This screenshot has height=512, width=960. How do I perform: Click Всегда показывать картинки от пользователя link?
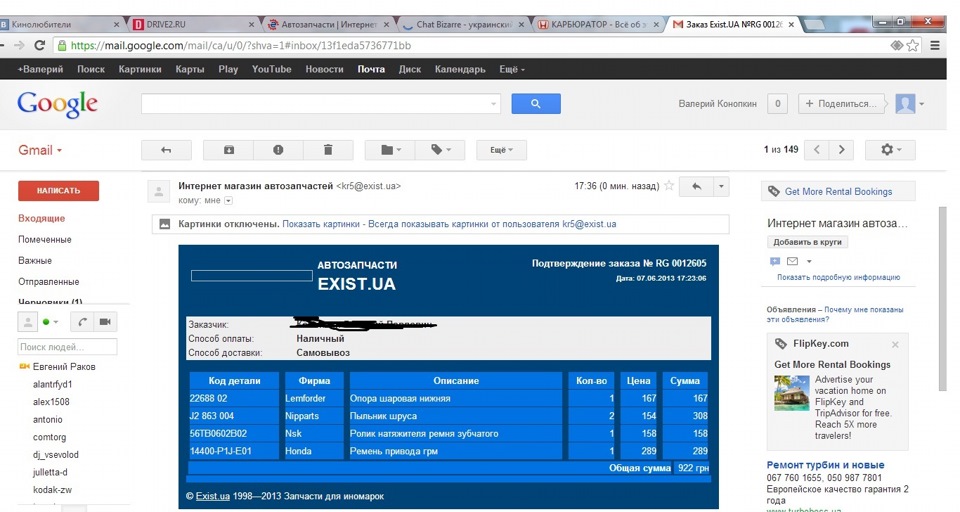(x=492, y=224)
